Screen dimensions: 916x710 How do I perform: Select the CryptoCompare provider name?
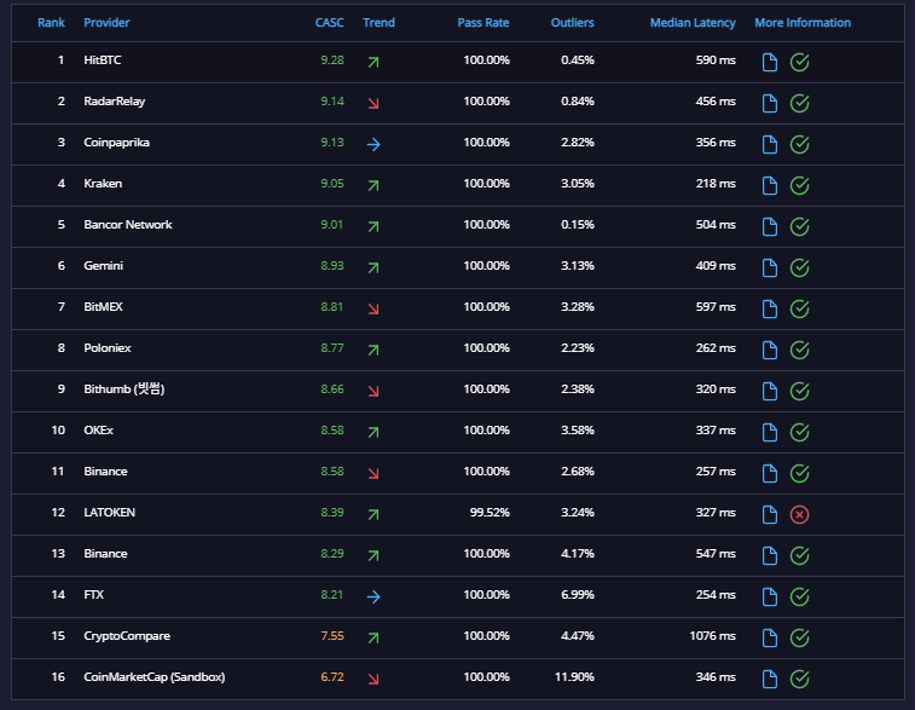pos(127,636)
